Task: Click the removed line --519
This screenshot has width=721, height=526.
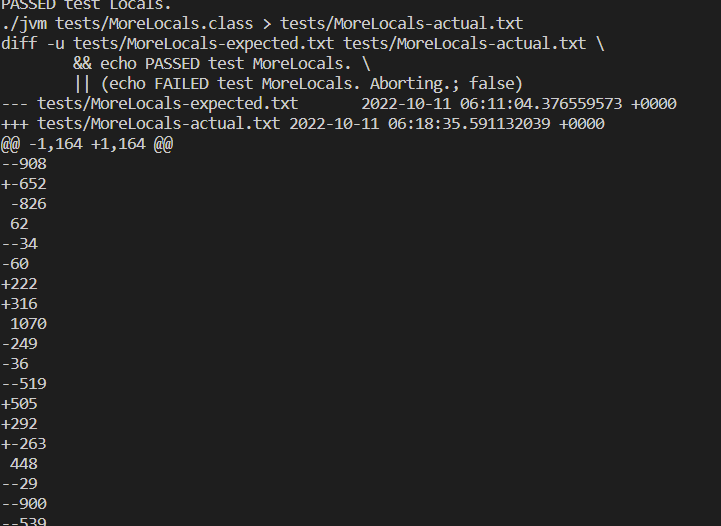Action: [25, 384]
